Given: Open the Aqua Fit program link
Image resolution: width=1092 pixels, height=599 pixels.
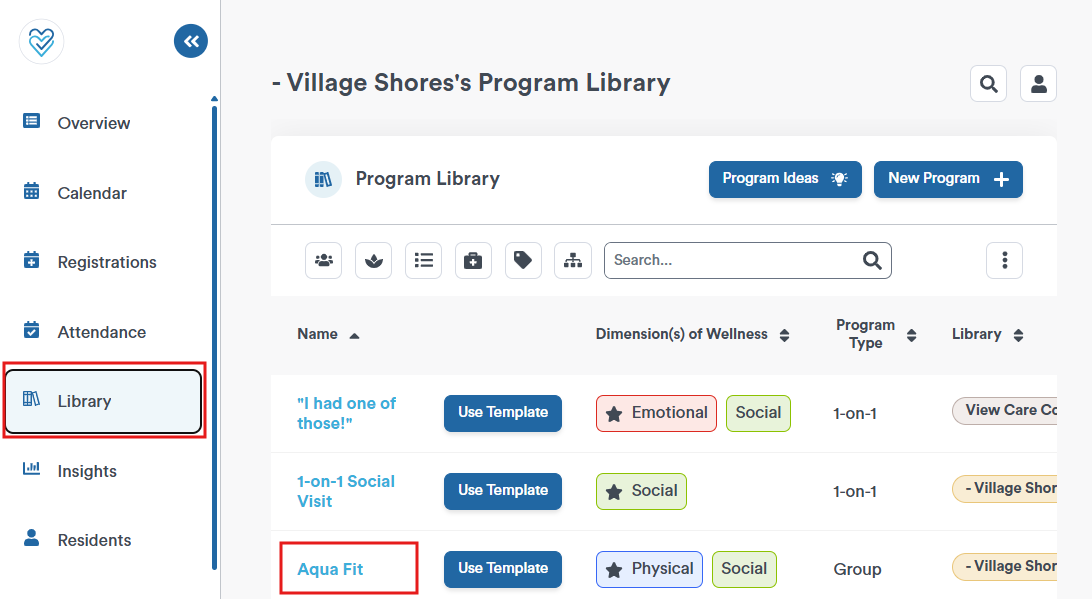Looking at the screenshot, I should pos(330,569).
